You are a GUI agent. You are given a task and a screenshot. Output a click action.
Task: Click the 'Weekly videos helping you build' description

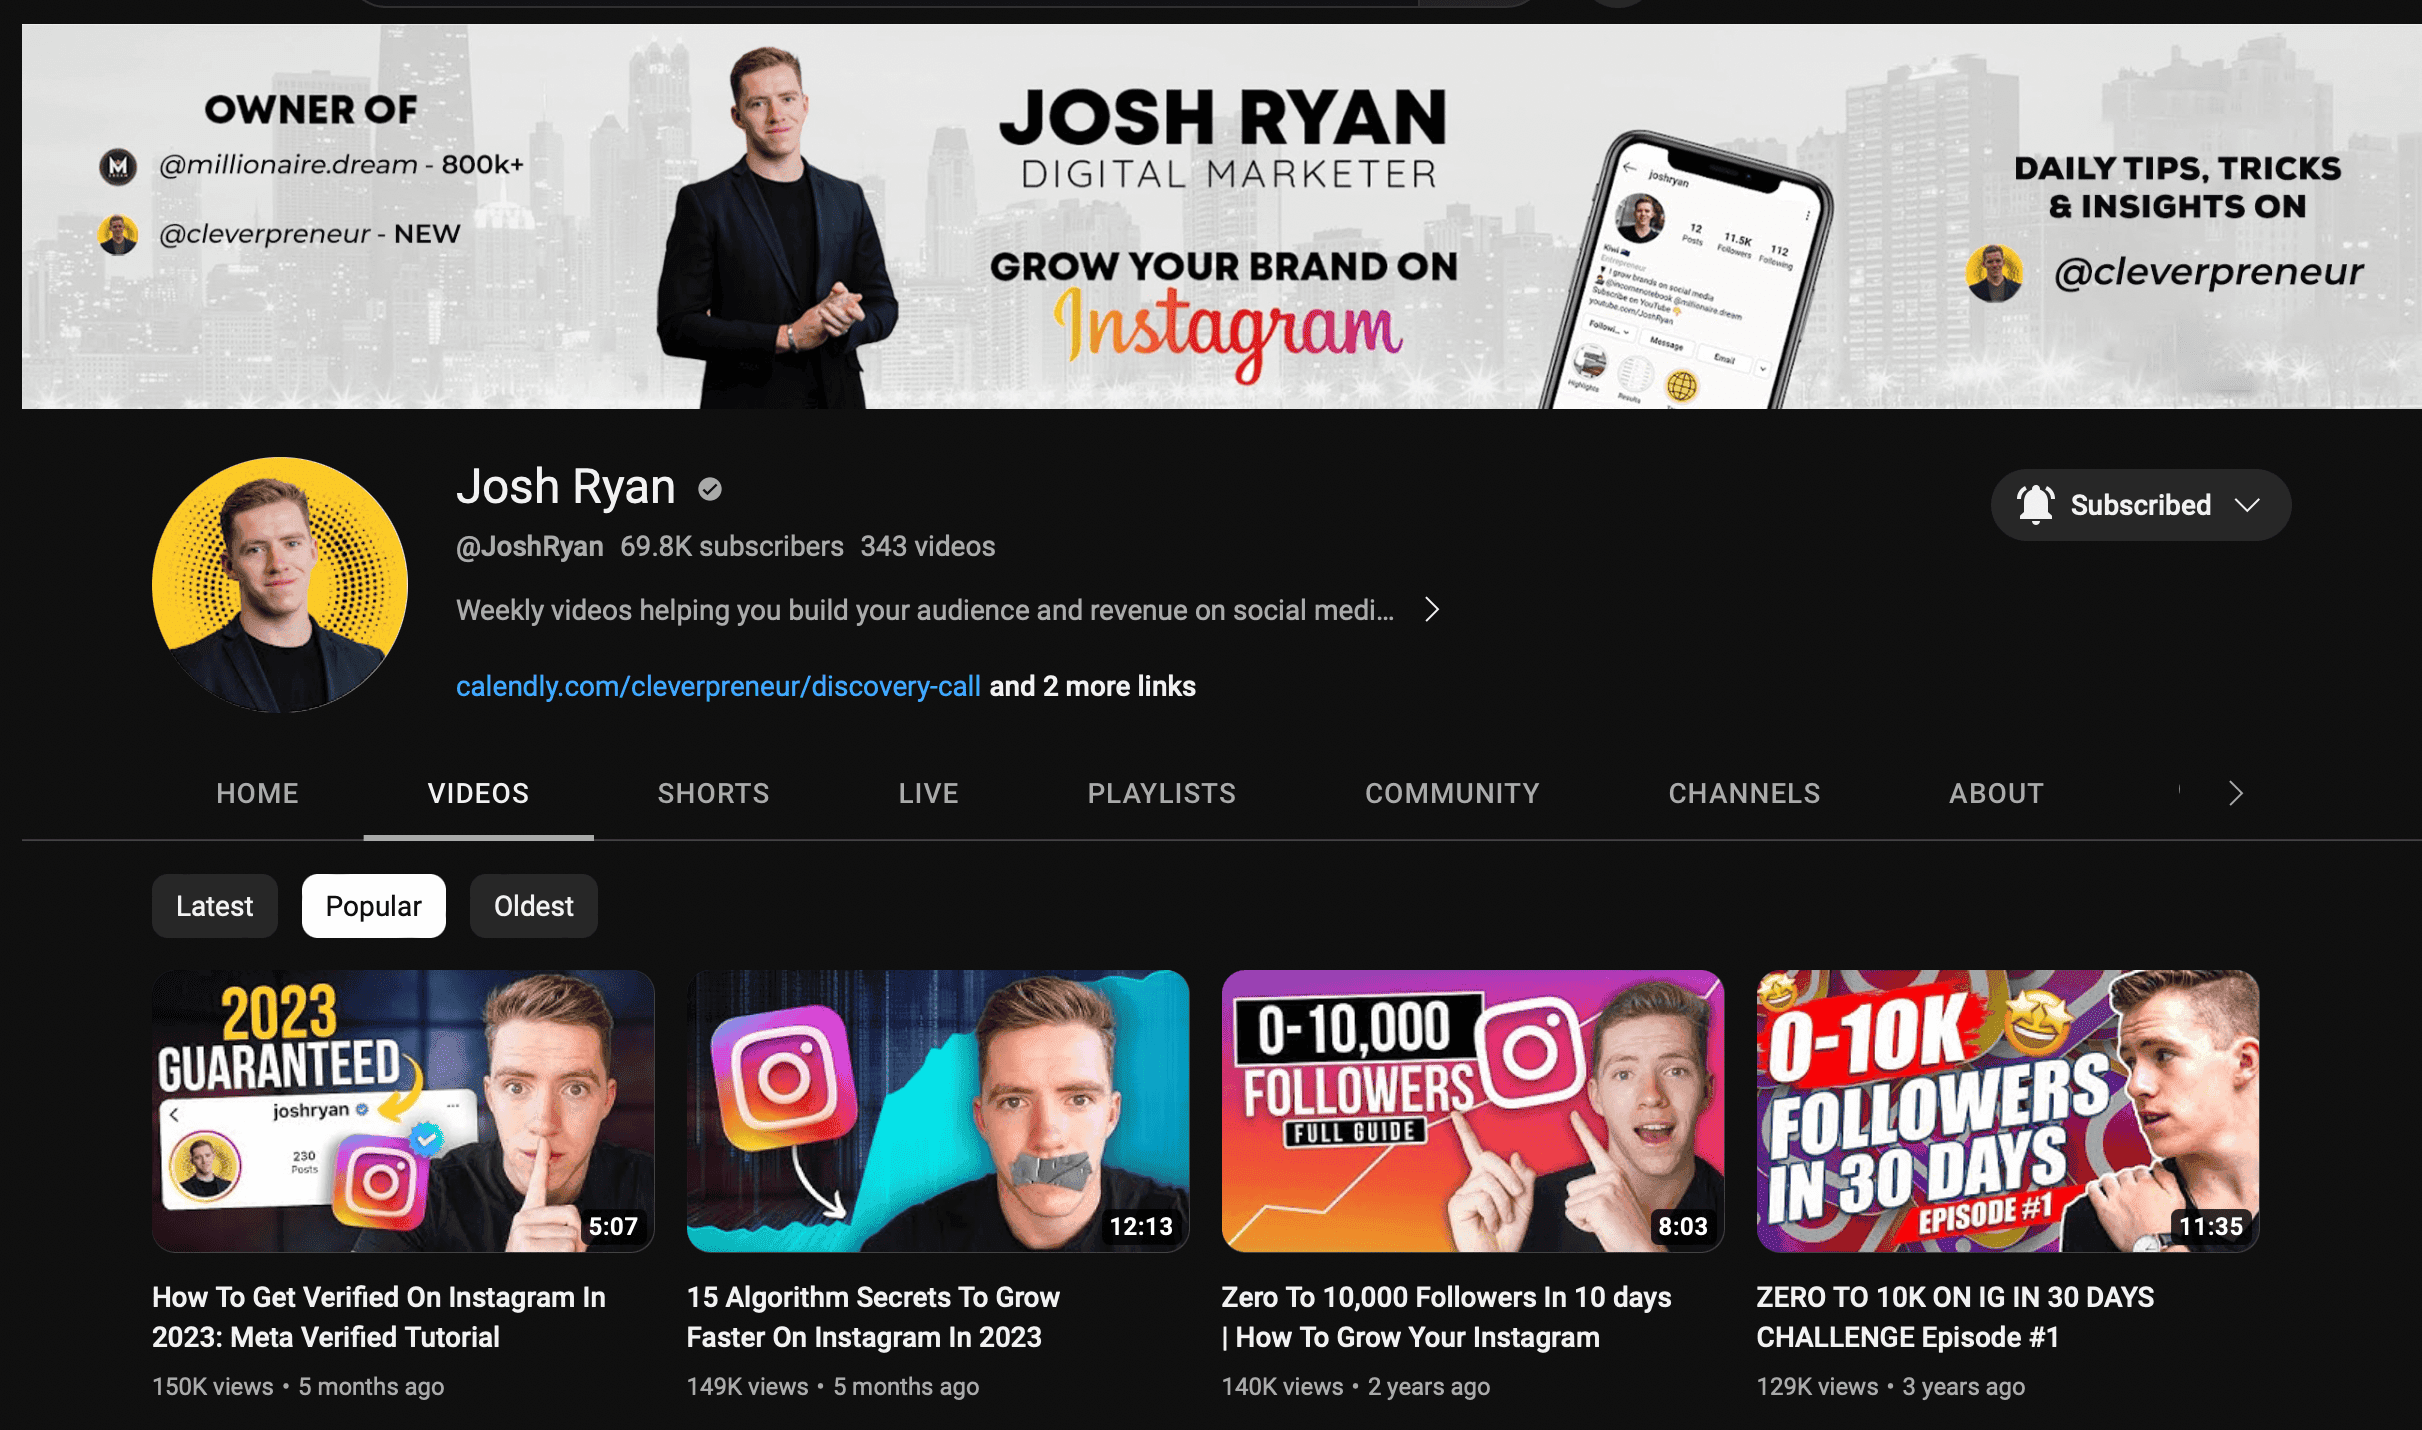[x=925, y=610]
